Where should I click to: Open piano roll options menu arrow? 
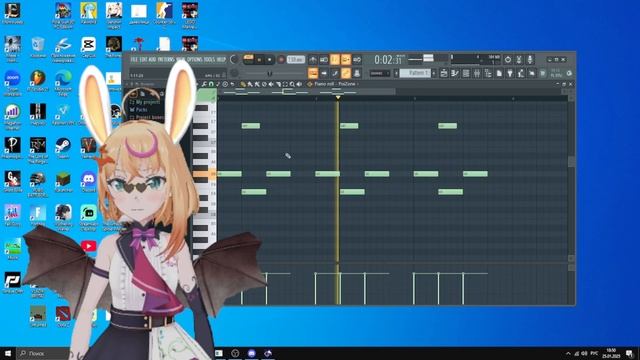tap(198, 84)
